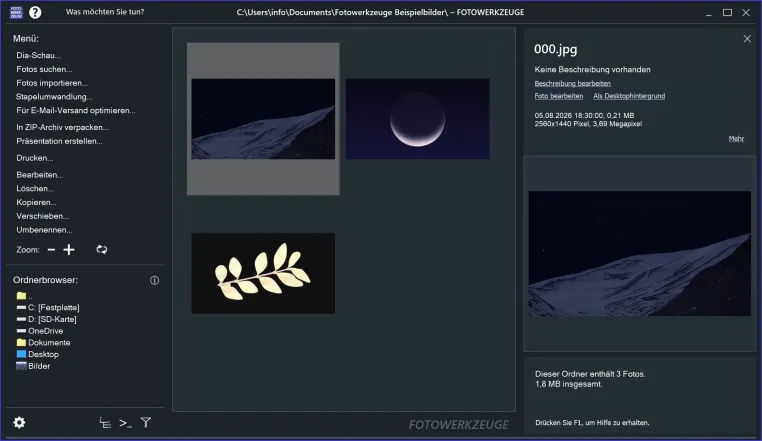This screenshot has height=441, width=762.
Task: Select the mountain night thumbnail
Action: click(x=263, y=119)
